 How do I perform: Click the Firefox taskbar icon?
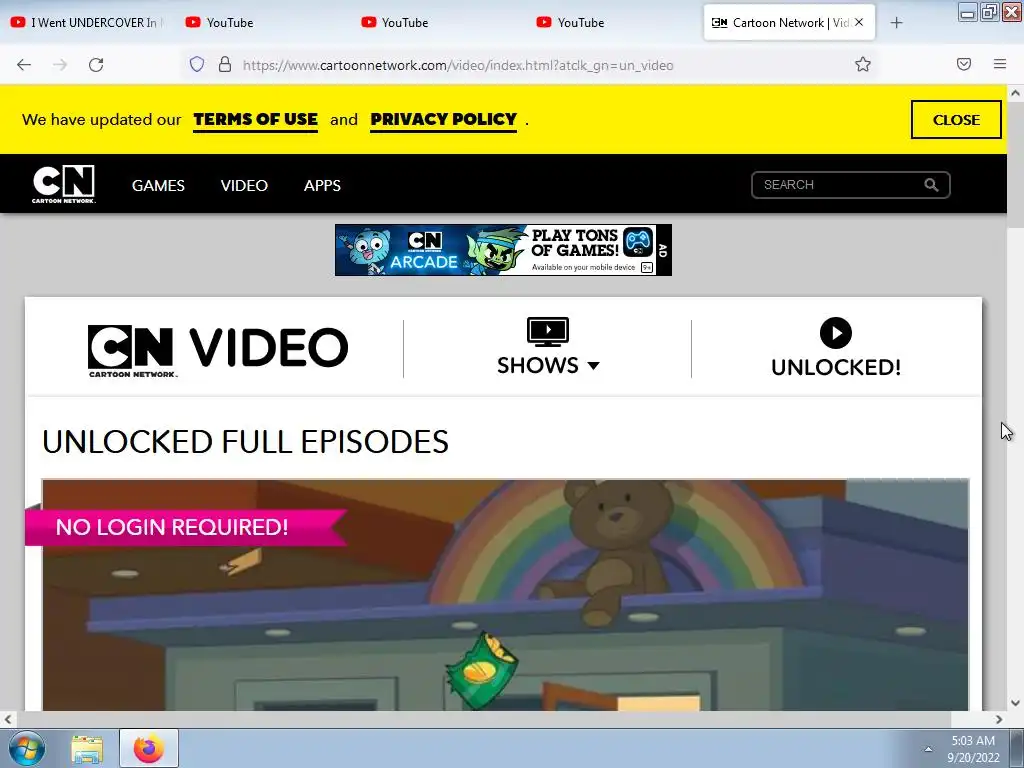click(x=149, y=748)
